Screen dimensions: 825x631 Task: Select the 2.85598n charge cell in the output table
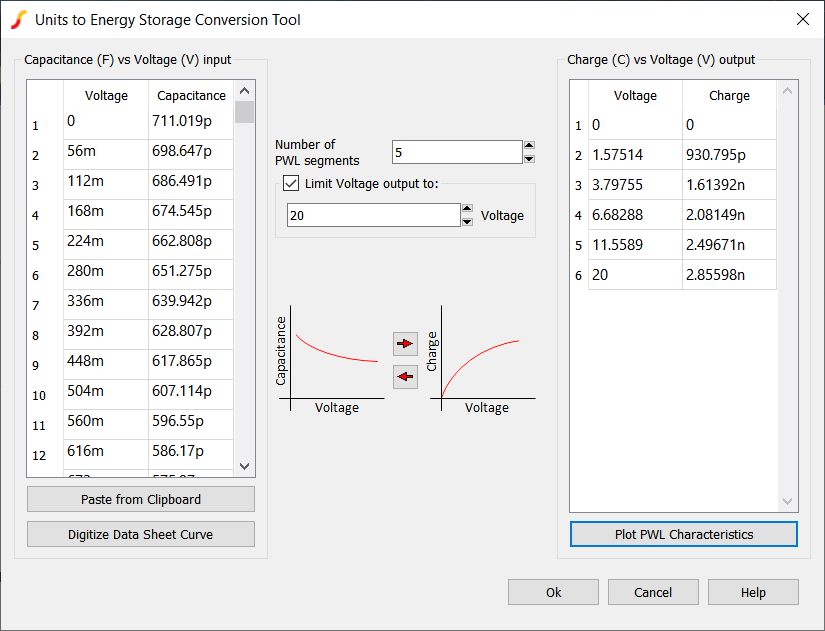(x=727, y=274)
